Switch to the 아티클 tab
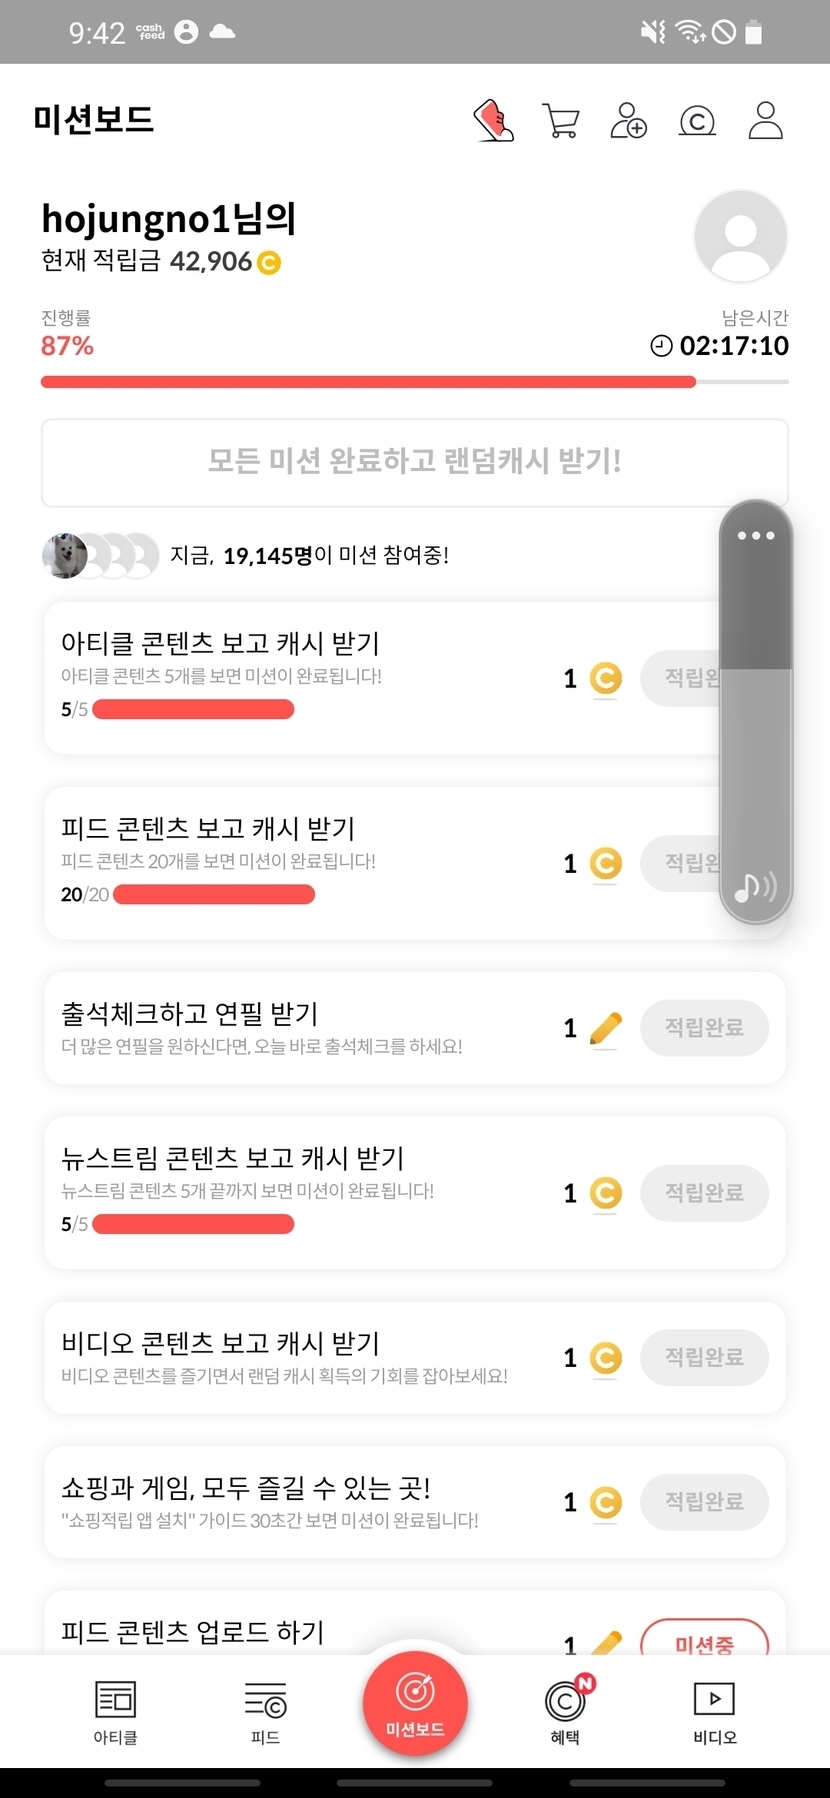The width and height of the screenshot is (830, 1798). point(115,1712)
